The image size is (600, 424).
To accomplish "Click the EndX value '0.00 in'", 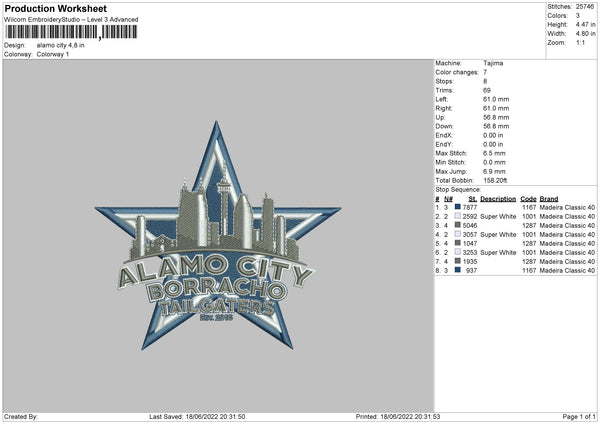I will coord(493,135).
